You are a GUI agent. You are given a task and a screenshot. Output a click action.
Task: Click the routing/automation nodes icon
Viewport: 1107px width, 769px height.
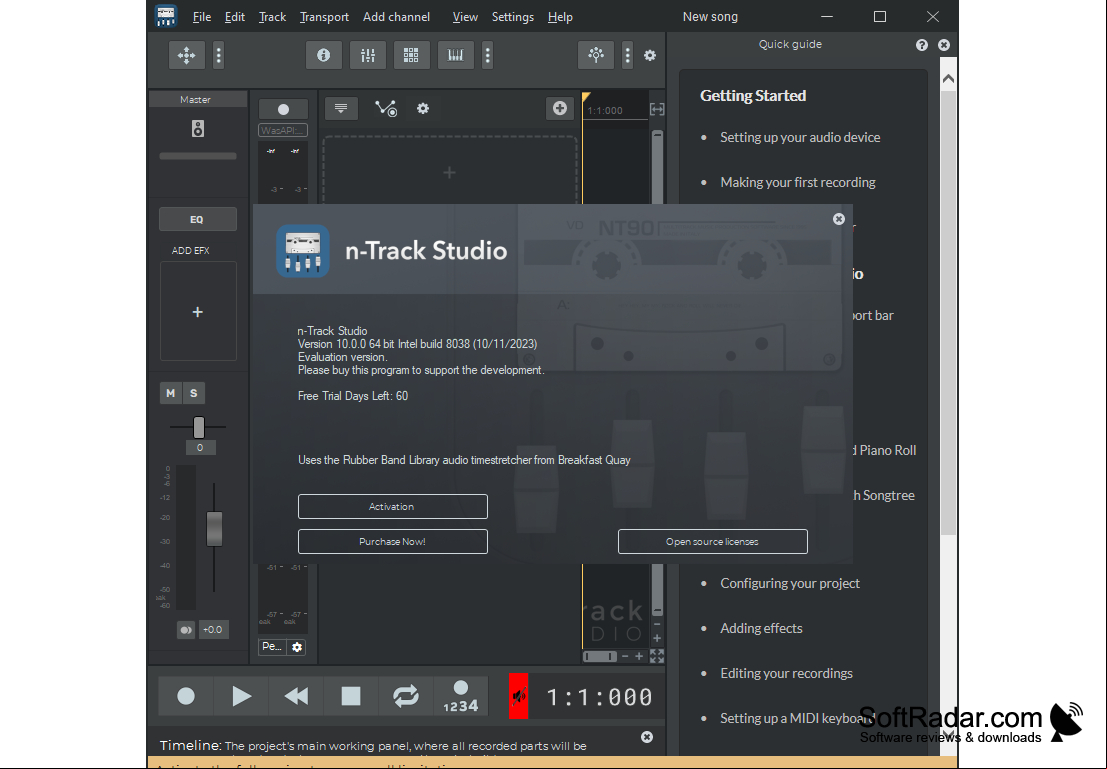(x=386, y=108)
